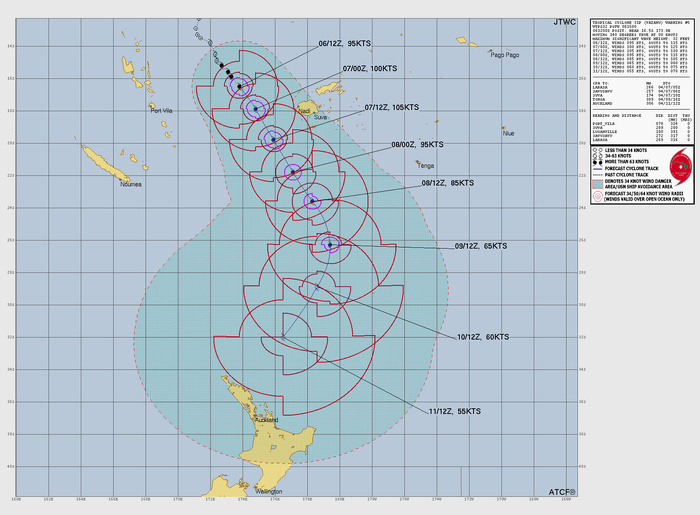Click the '07/00Z, 100KTS' label
The width and height of the screenshot is (700, 515).
click(x=370, y=68)
